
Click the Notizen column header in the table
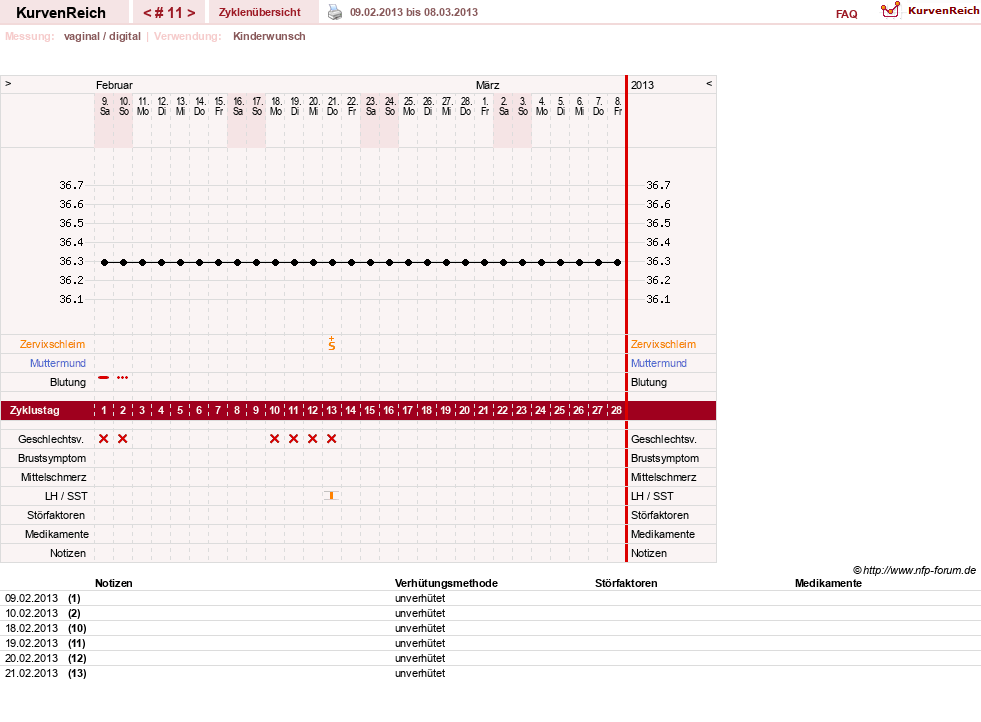tap(113, 583)
